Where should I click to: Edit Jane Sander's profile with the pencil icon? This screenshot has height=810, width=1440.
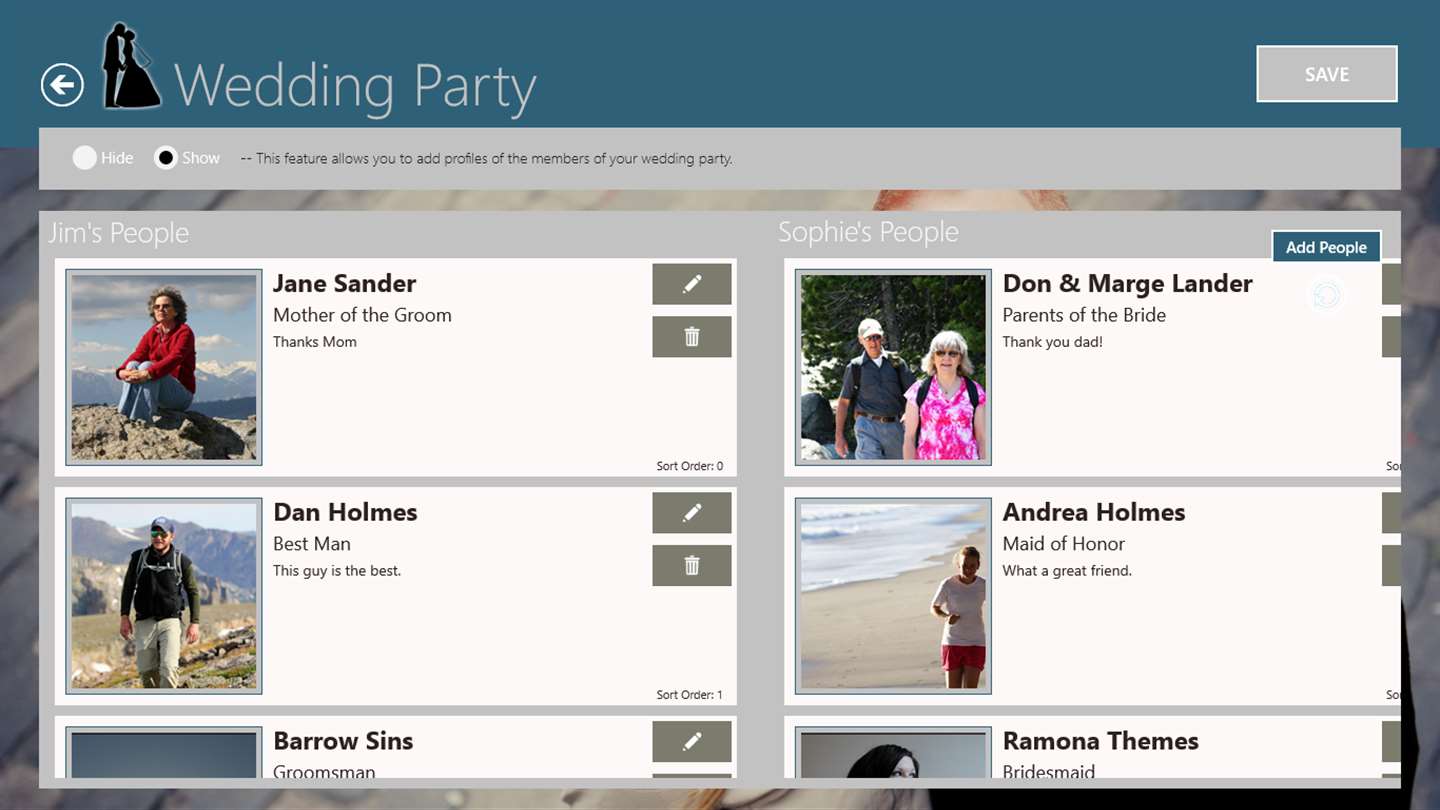point(692,284)
